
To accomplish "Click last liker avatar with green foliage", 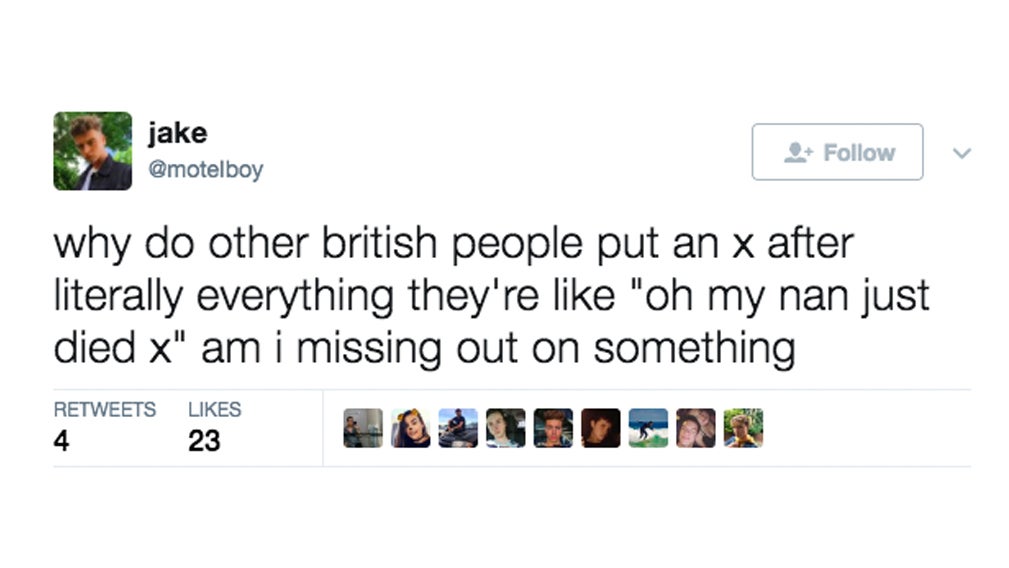I will point(743,428).
